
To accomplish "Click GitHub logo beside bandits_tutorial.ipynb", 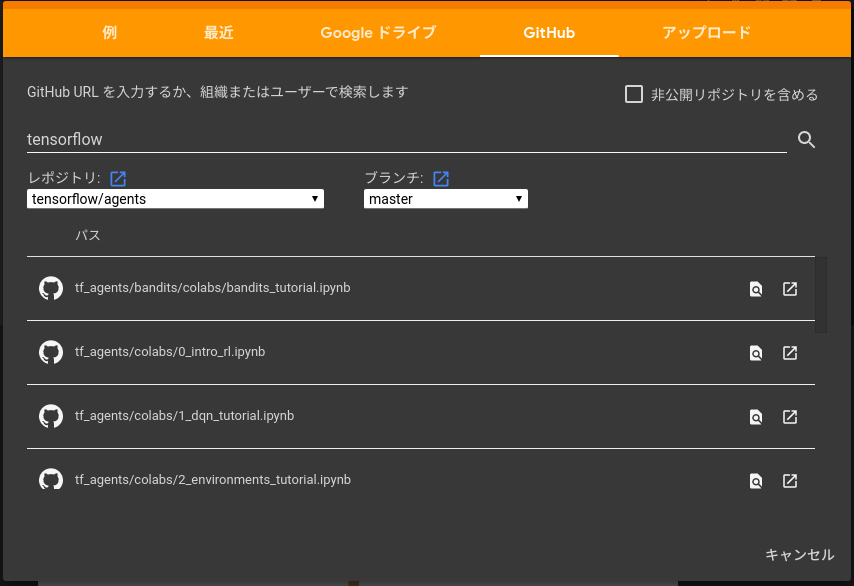I will 51,288.
